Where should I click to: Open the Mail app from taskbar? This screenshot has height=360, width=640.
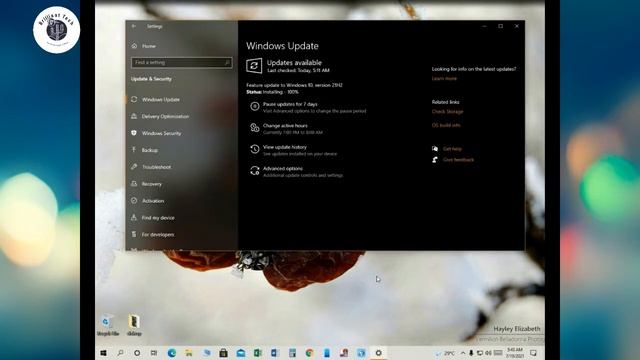pos(241,353)
